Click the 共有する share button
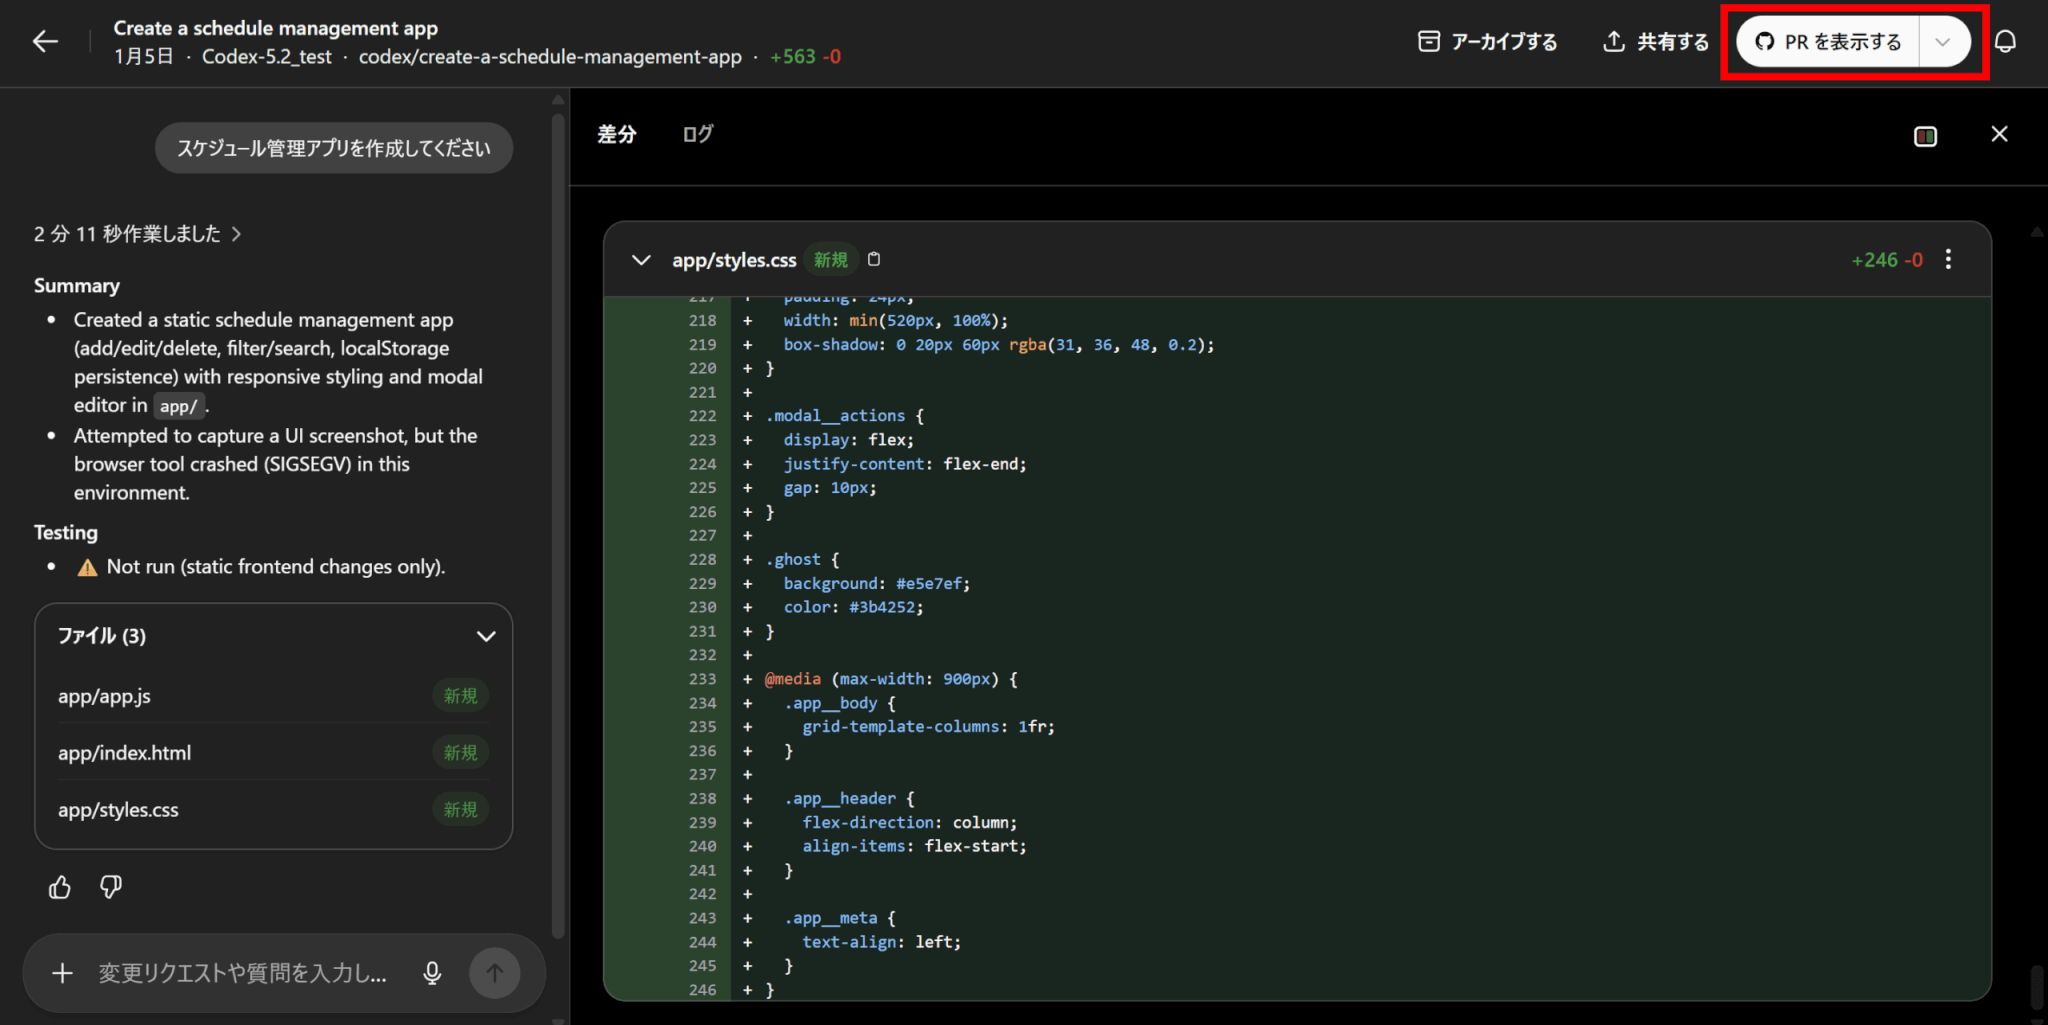The image size is (2048, 1025). click(x=1656, y=42)
